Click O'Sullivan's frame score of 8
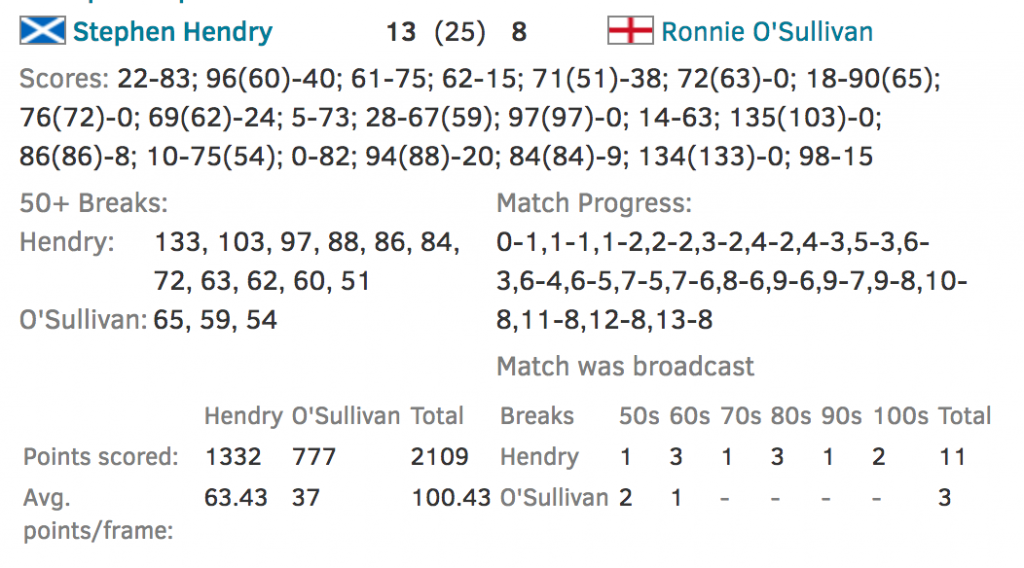 point(519,32)
